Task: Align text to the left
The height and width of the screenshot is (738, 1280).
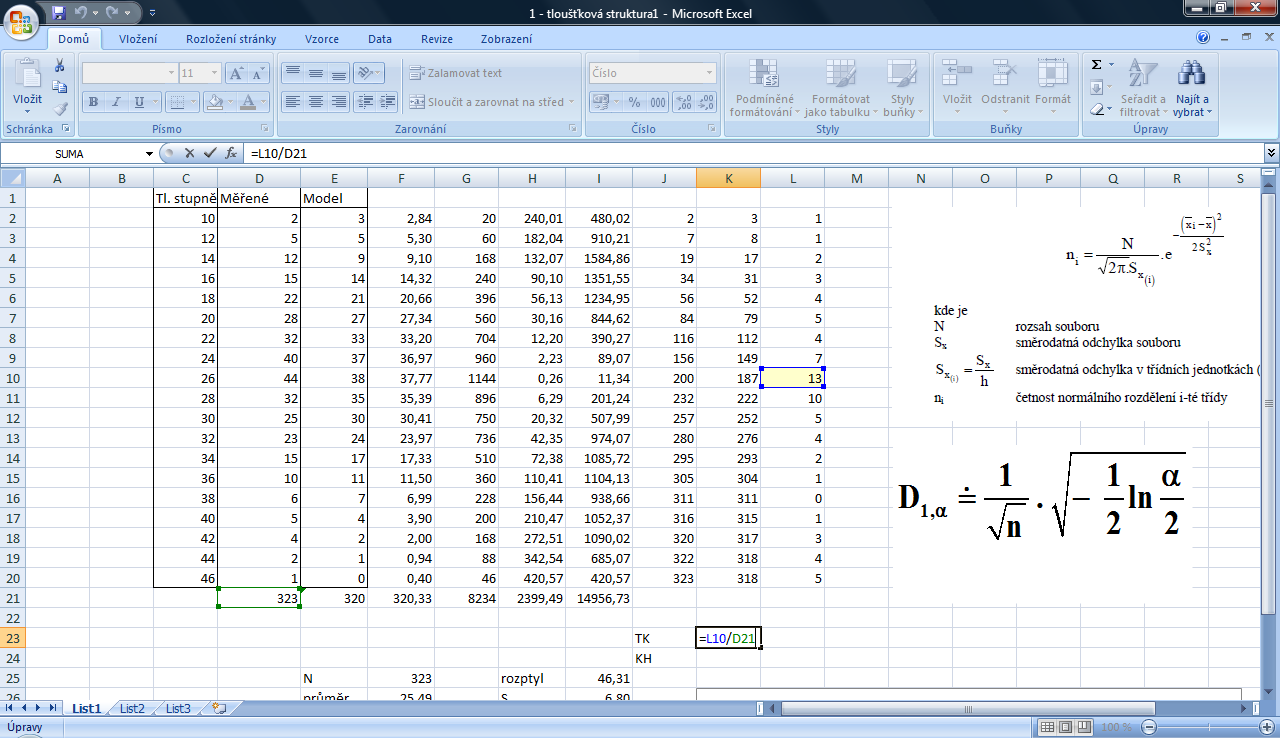Action: click(x=292, y=102)
